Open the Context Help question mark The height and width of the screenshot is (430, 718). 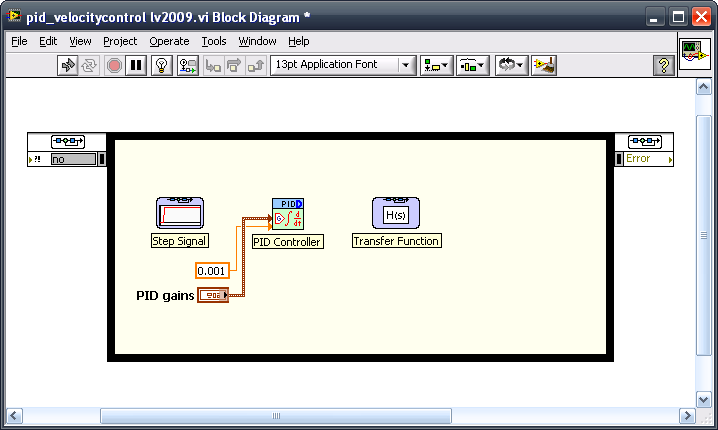(x=663, y=65)
